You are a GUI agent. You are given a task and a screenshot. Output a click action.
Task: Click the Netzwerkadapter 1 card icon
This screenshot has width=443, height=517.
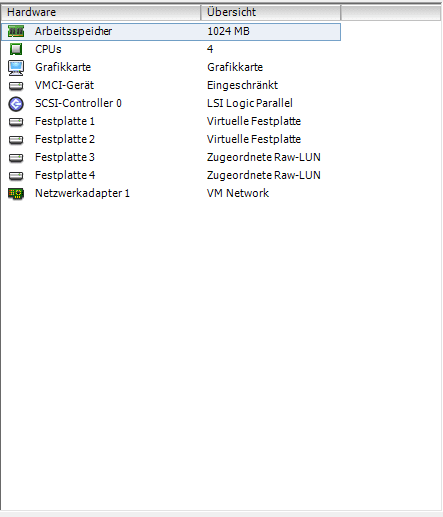[x=16, y=194]
